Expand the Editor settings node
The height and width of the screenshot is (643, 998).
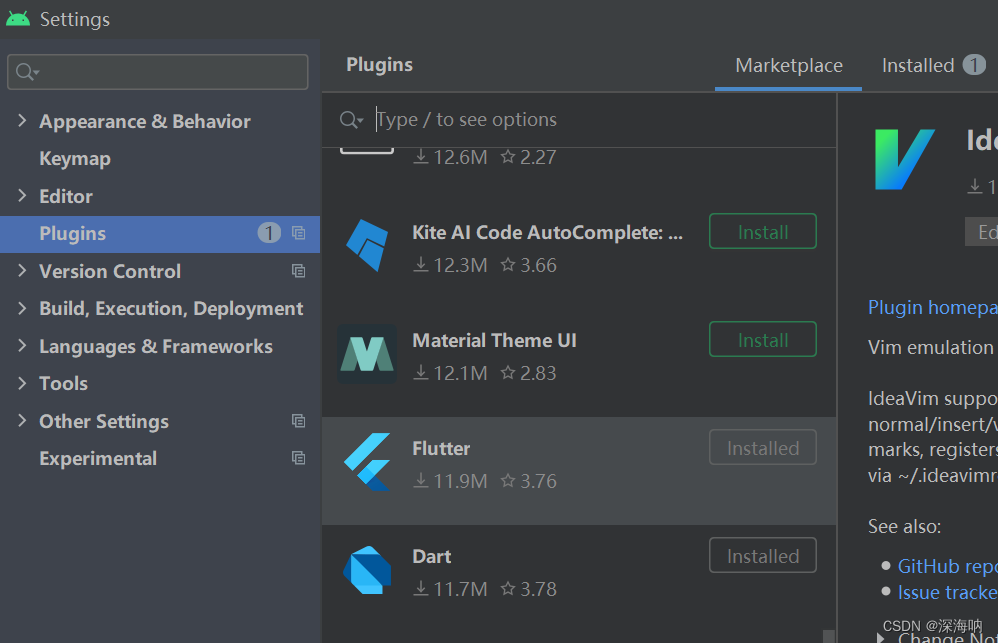coord(22,195)
